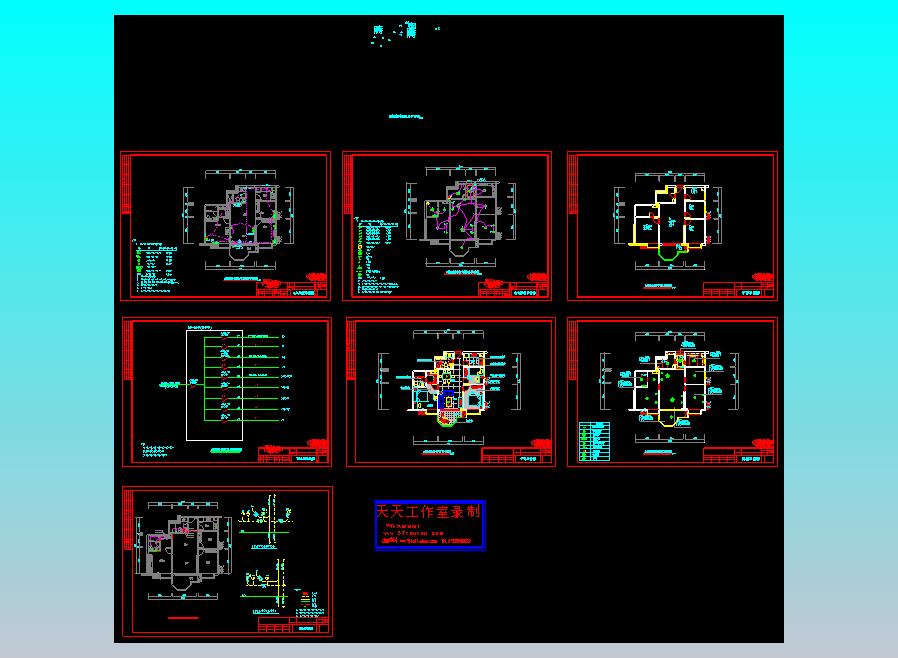The image size is (898, 658).
Task: Select the floor plan sheet with yellow walls
Action: 672,226
